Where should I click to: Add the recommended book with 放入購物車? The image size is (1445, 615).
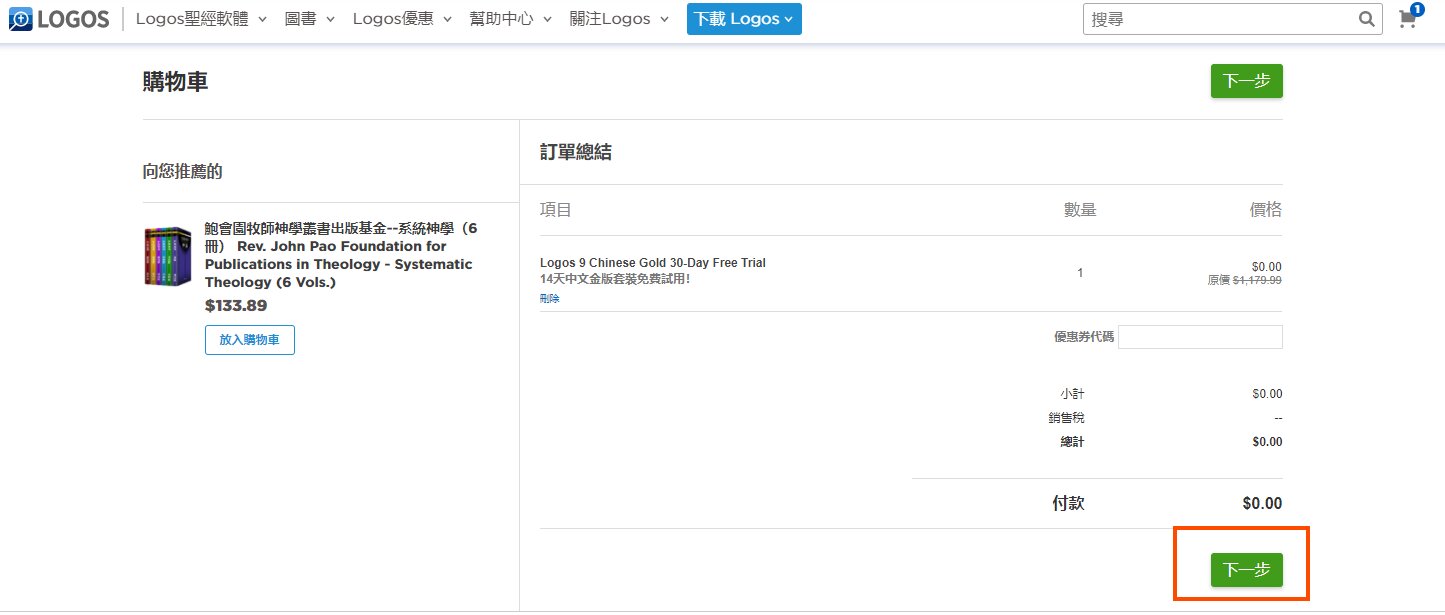click(x=250, y=340)
